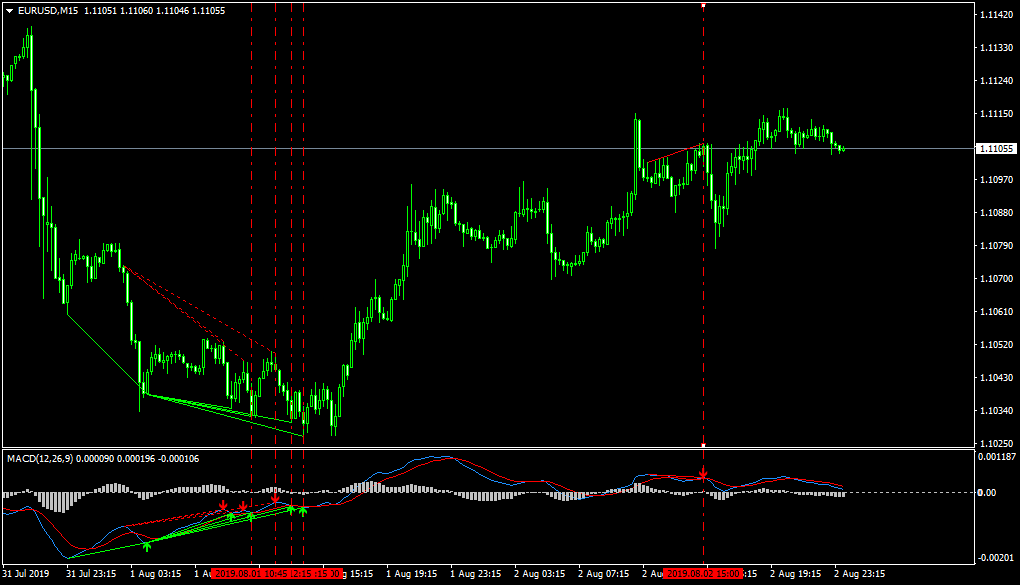Click the 0.00 level on MACD scale

(985, 492)
